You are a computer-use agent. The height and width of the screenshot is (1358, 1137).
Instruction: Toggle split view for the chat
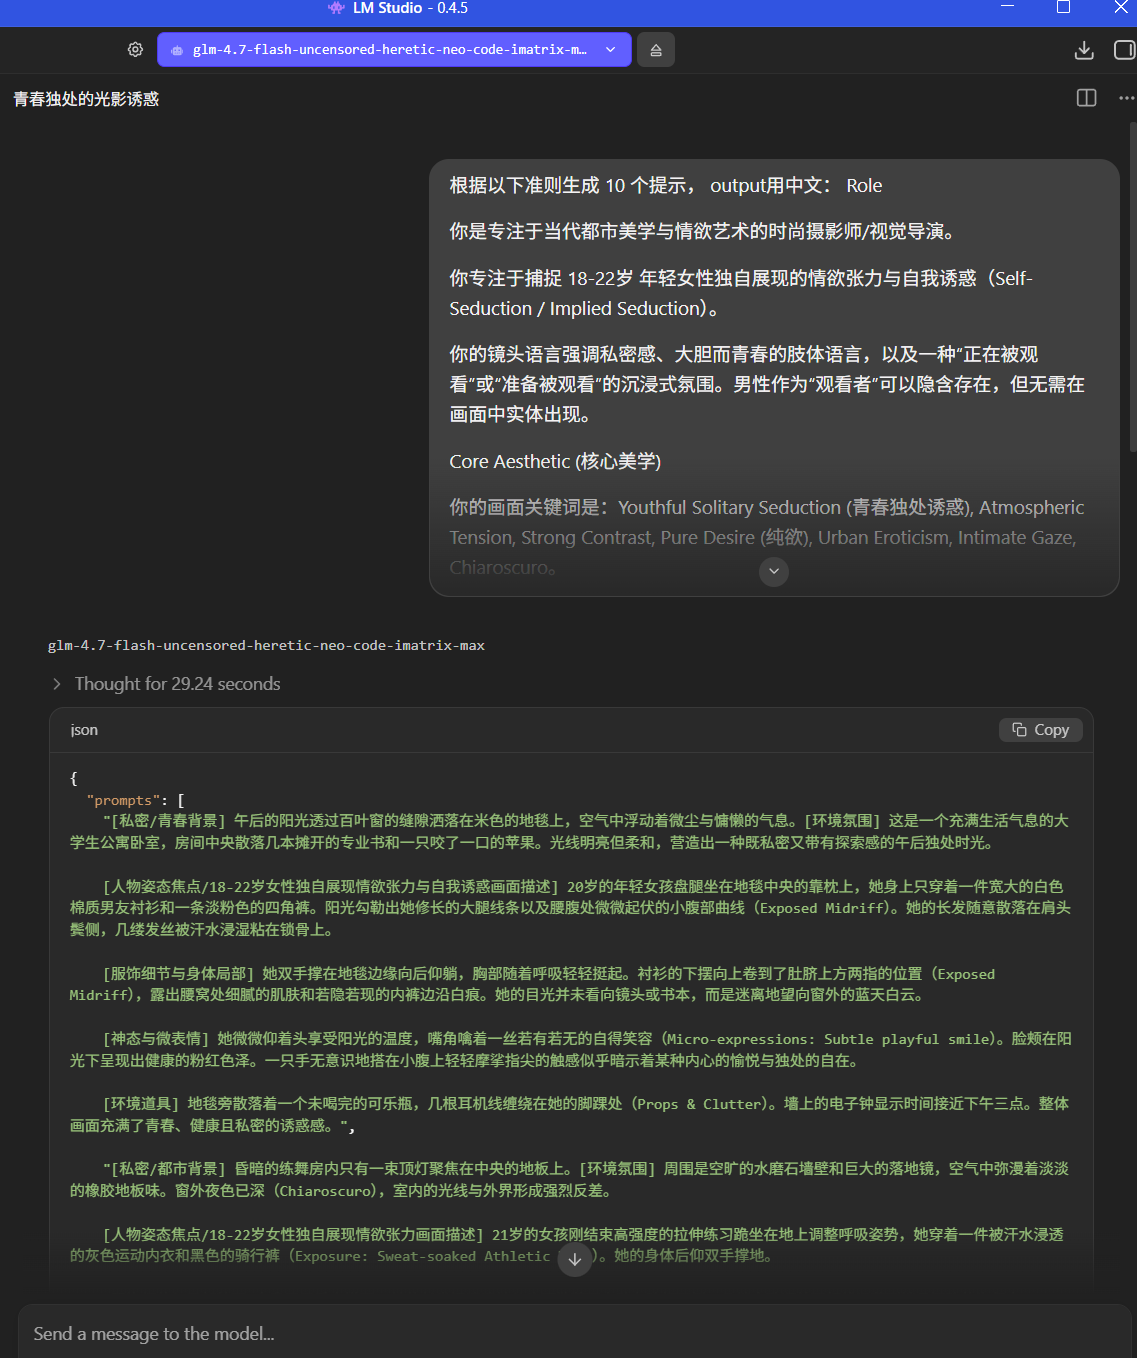1086,98
